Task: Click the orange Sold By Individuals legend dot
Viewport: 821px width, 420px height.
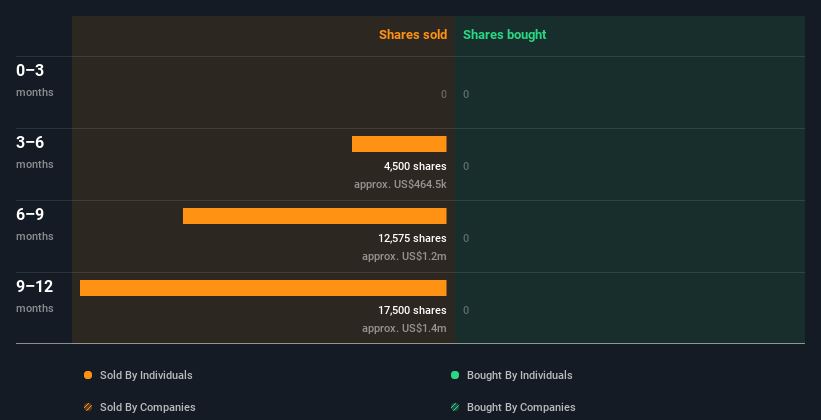Action: (x=88, y=375)
